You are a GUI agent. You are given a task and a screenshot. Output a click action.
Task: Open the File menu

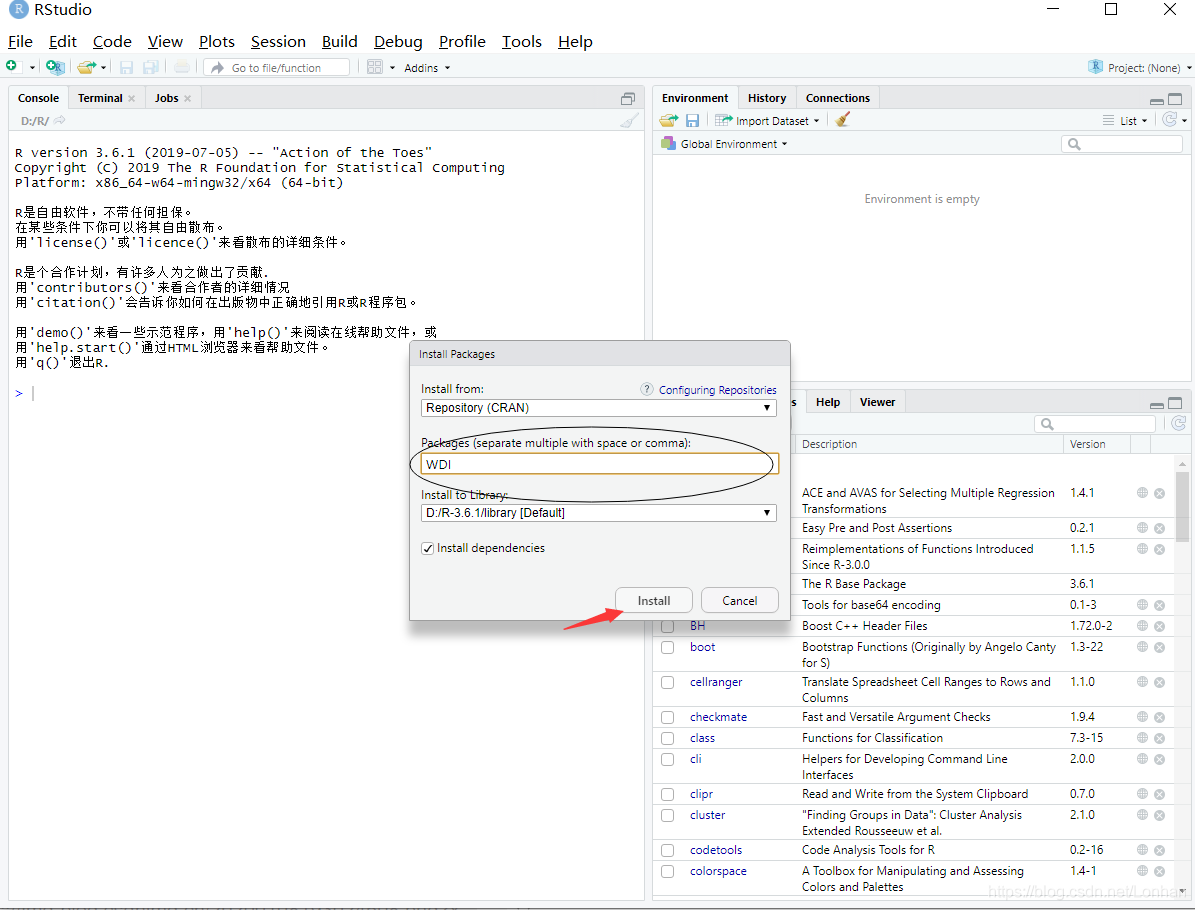click(x=20, y=42)
